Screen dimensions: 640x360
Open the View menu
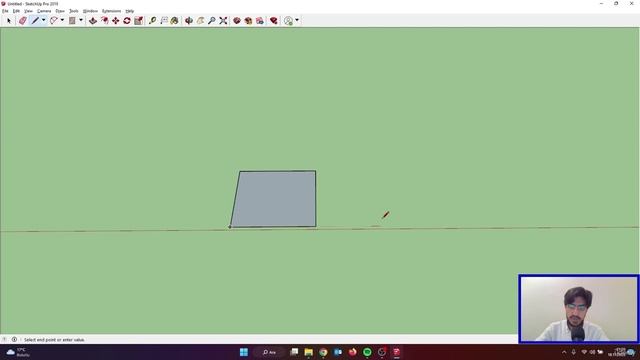tap(29, 11)
